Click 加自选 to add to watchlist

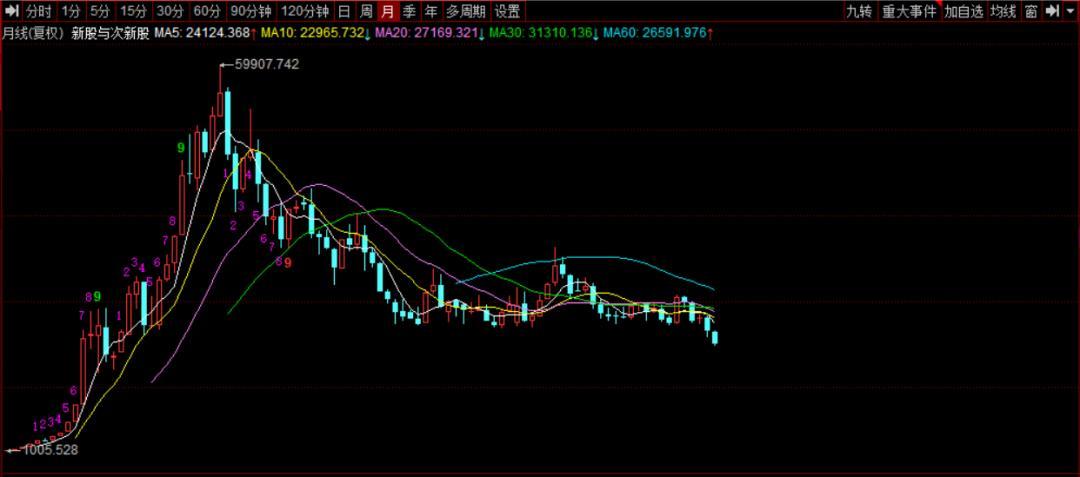pyautogui.click(x=964, y=12)
